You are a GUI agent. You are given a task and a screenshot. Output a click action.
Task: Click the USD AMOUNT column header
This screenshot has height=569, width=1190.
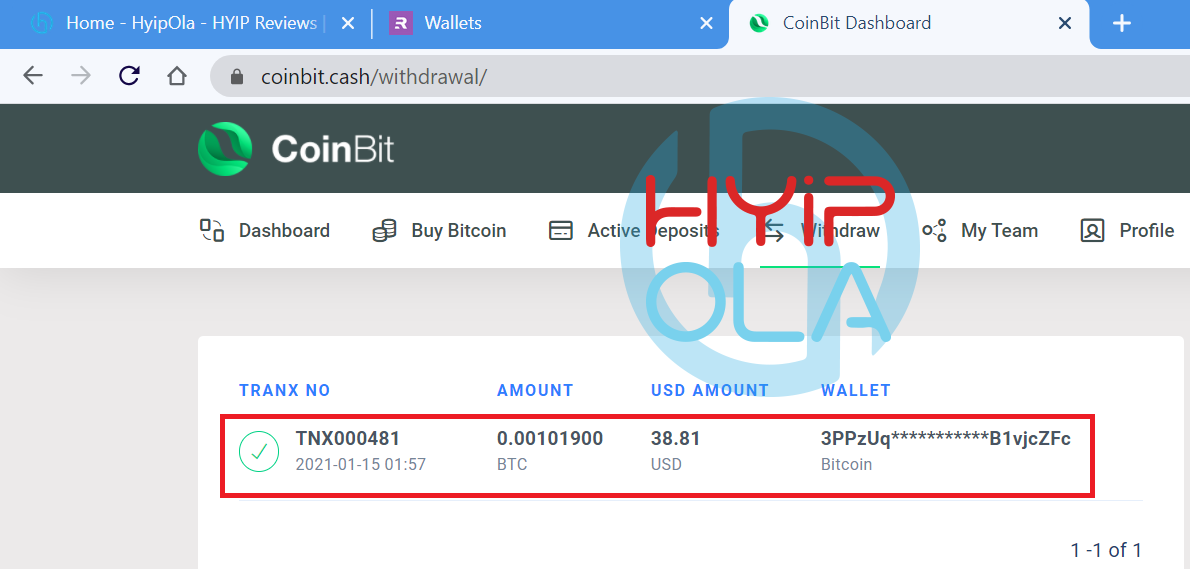click(710, 391)
